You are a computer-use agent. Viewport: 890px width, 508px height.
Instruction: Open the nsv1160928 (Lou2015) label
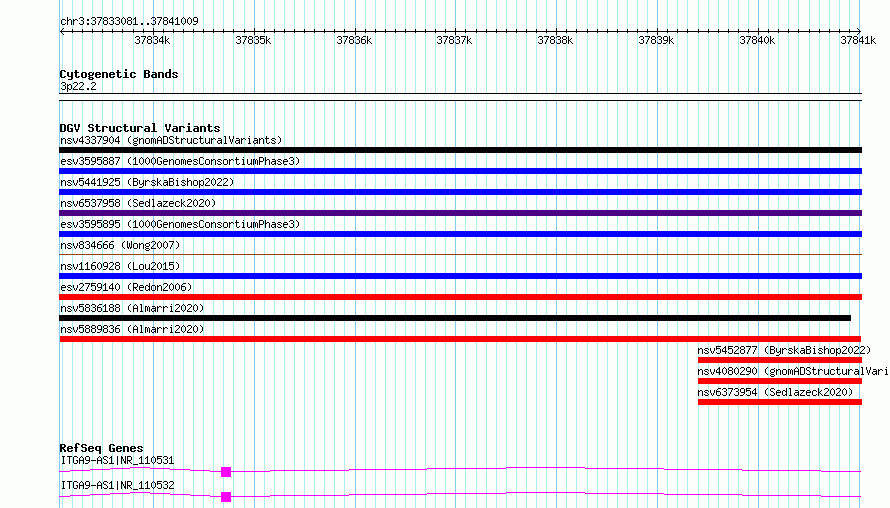point(120,266)
